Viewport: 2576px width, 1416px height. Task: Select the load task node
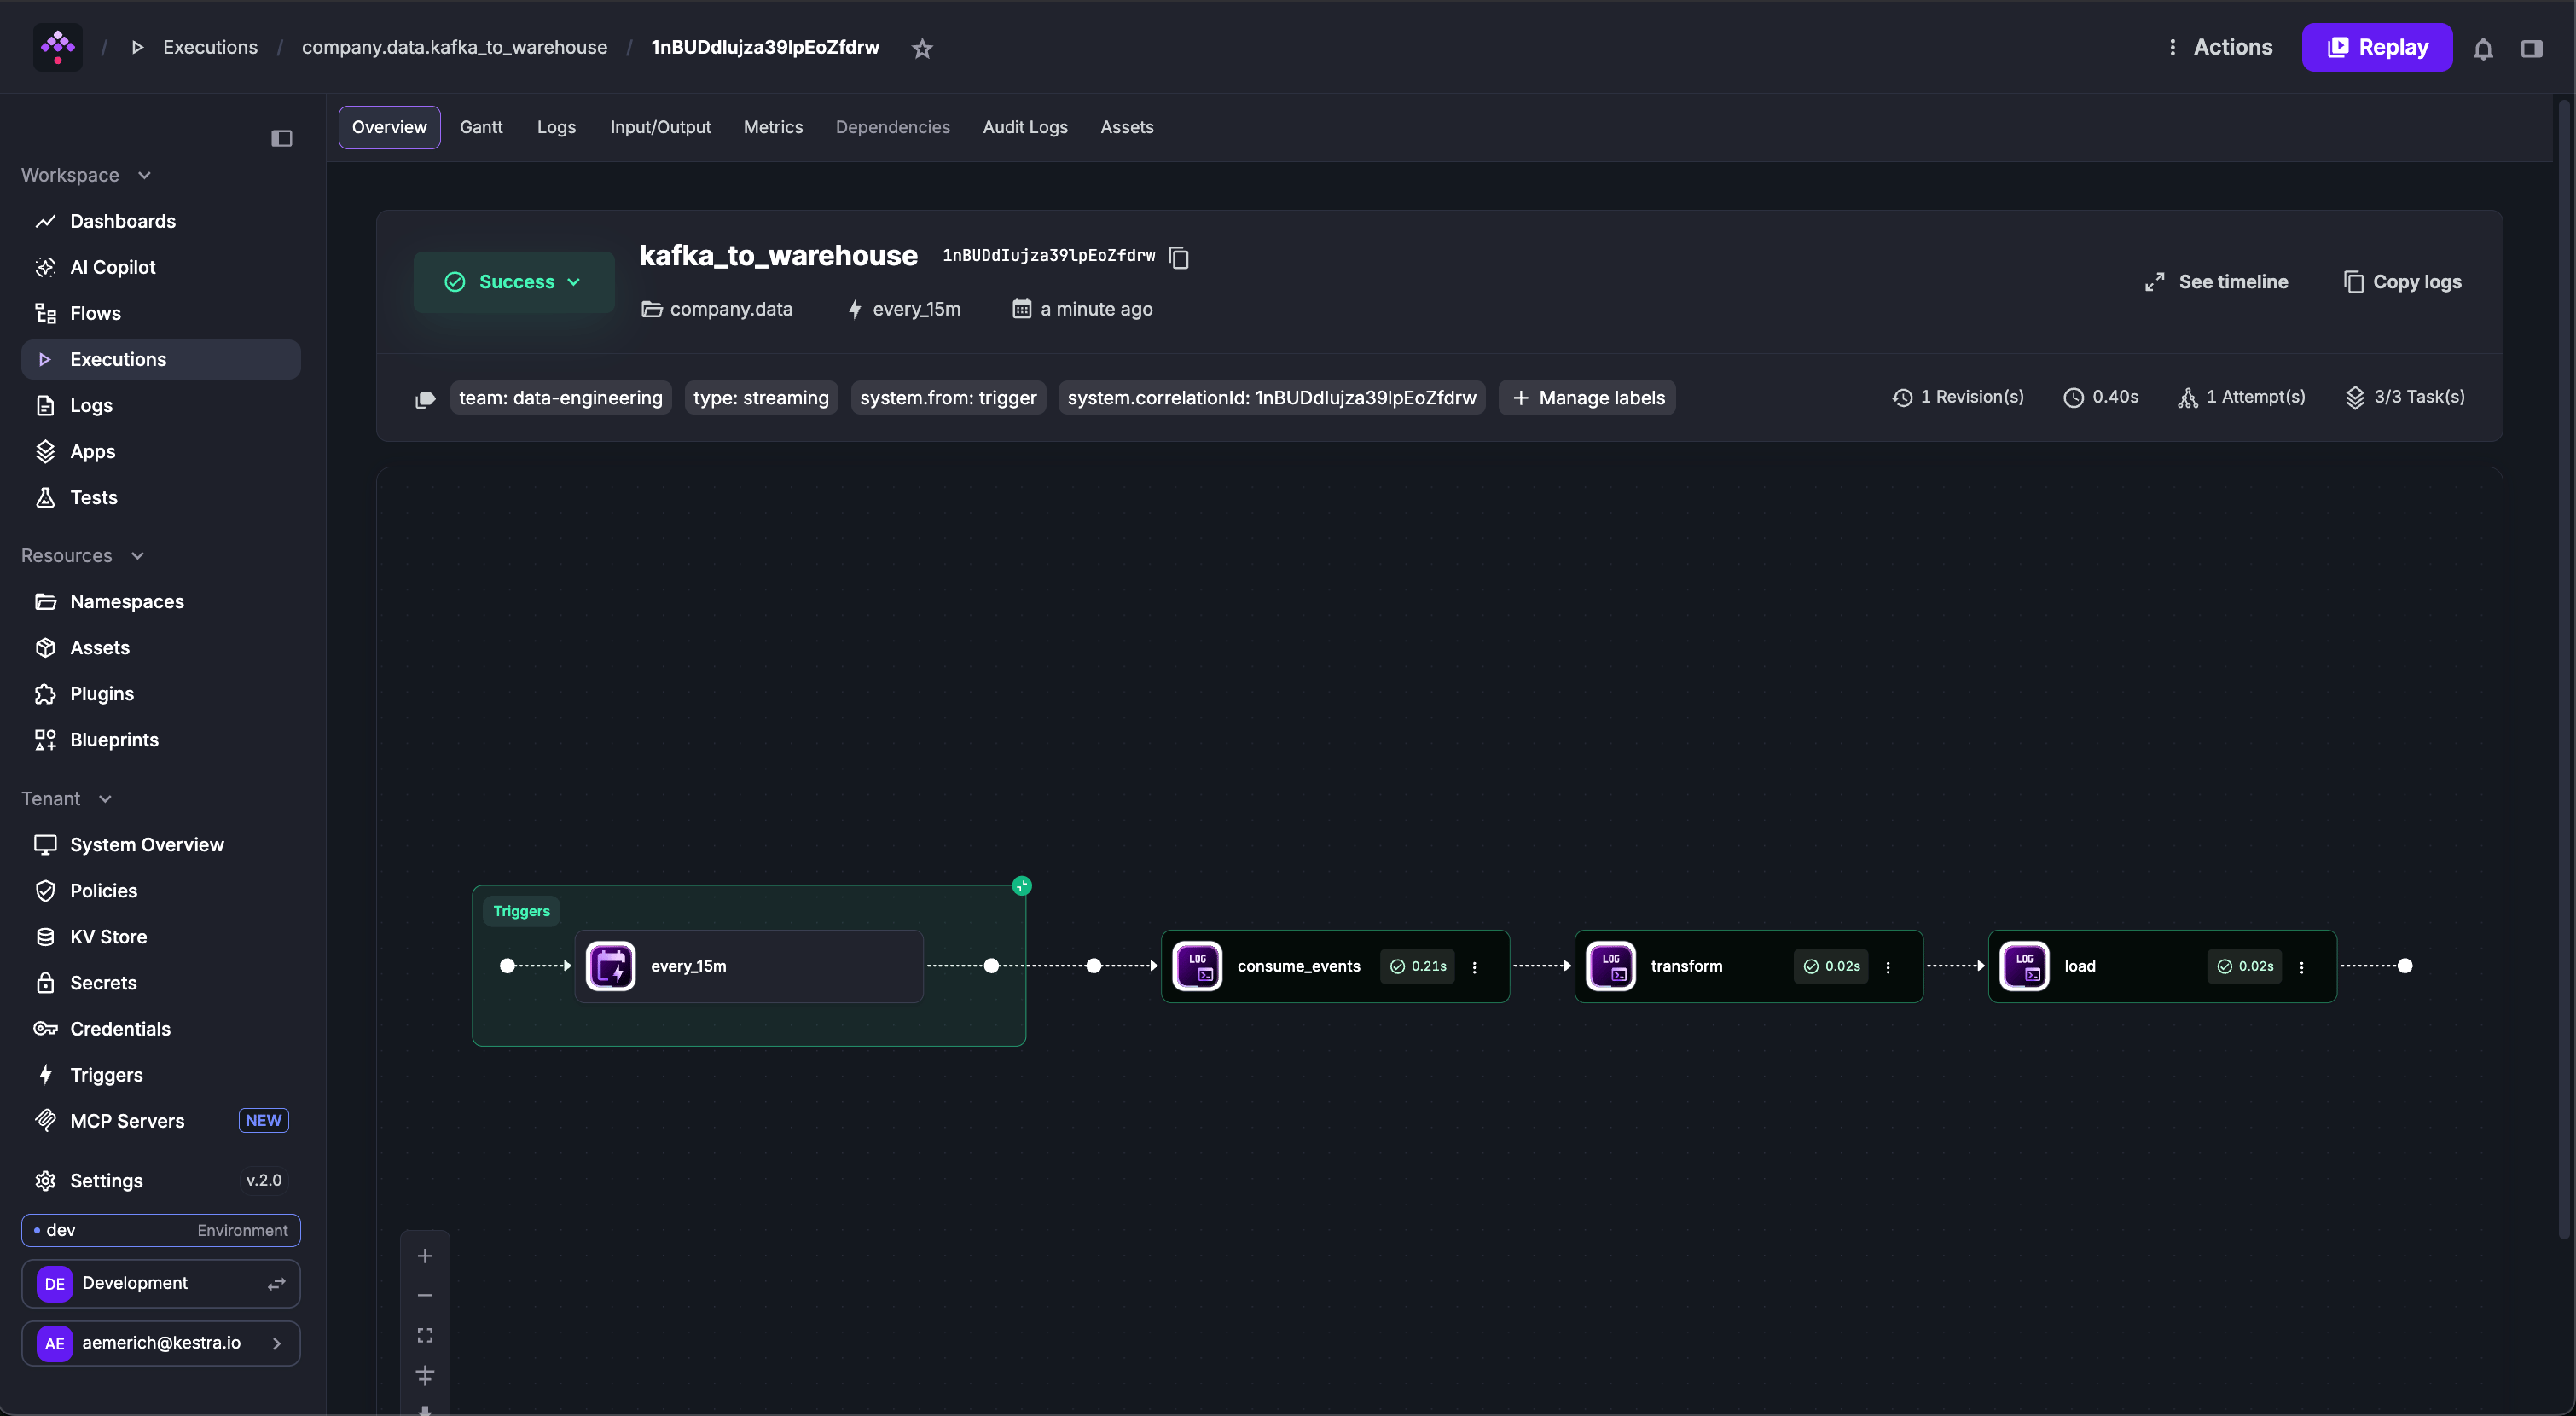[2163, 966]
